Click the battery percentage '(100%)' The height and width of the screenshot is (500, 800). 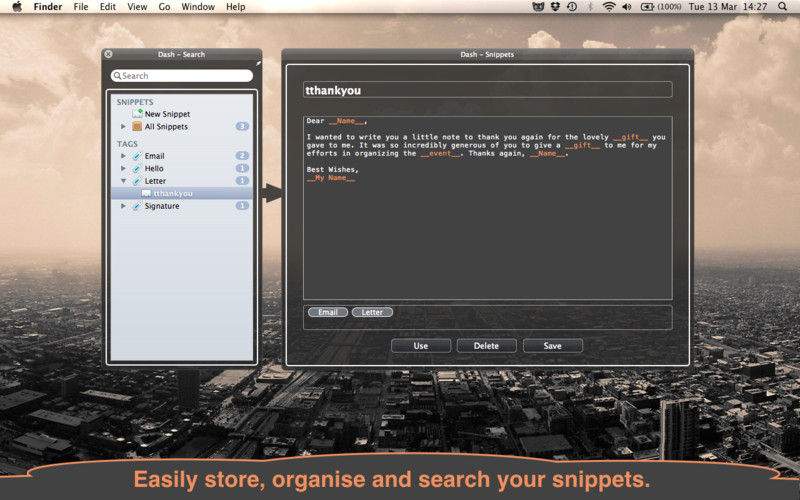point(669,7)
